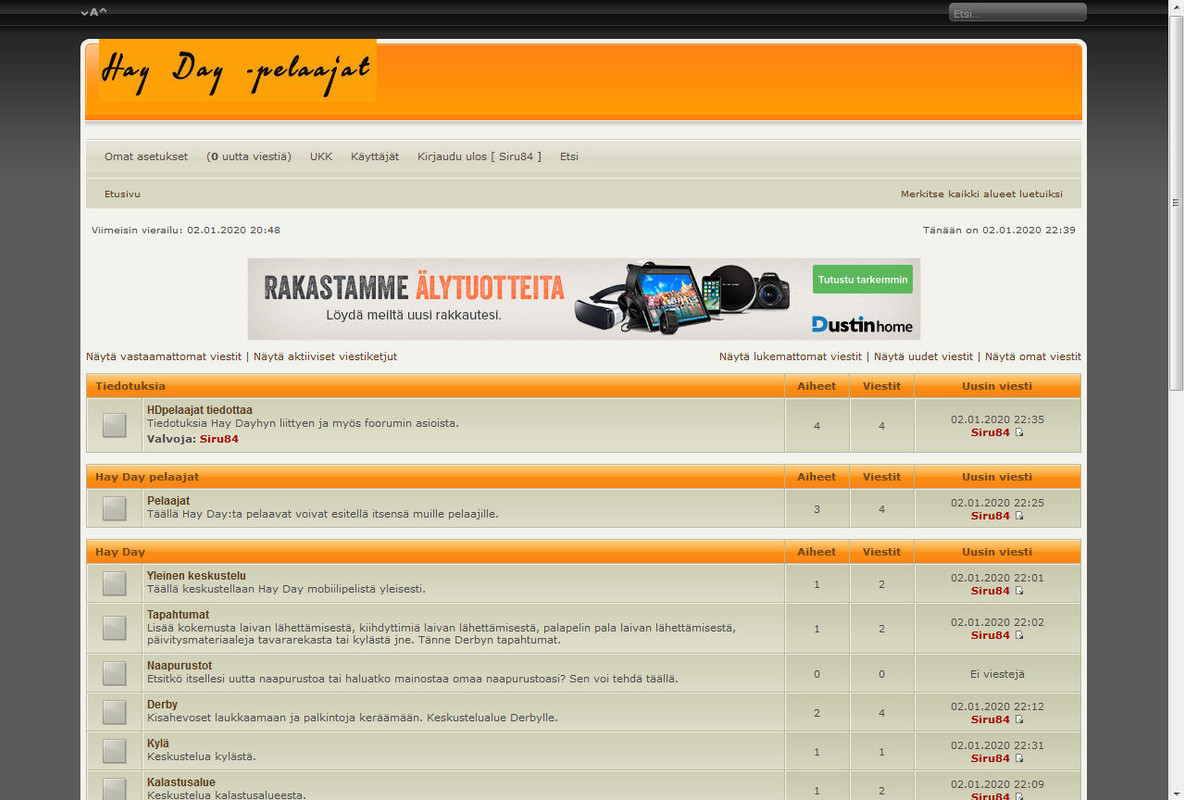Open latest post icon in Tapahtumat row
Viewport: 1184px width, 800px height.
click(x=1019, y=635)
